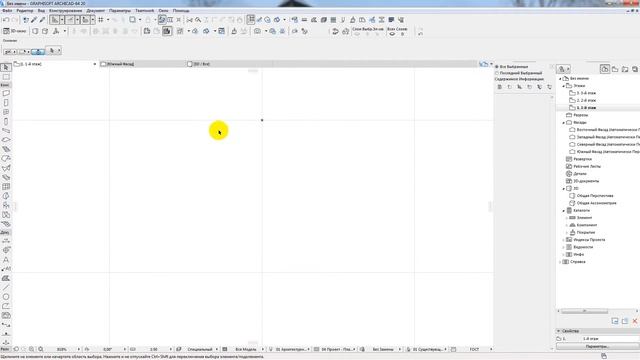
Task: Click the Pick Up Parameters eyedropper
Action: [34, 20]
